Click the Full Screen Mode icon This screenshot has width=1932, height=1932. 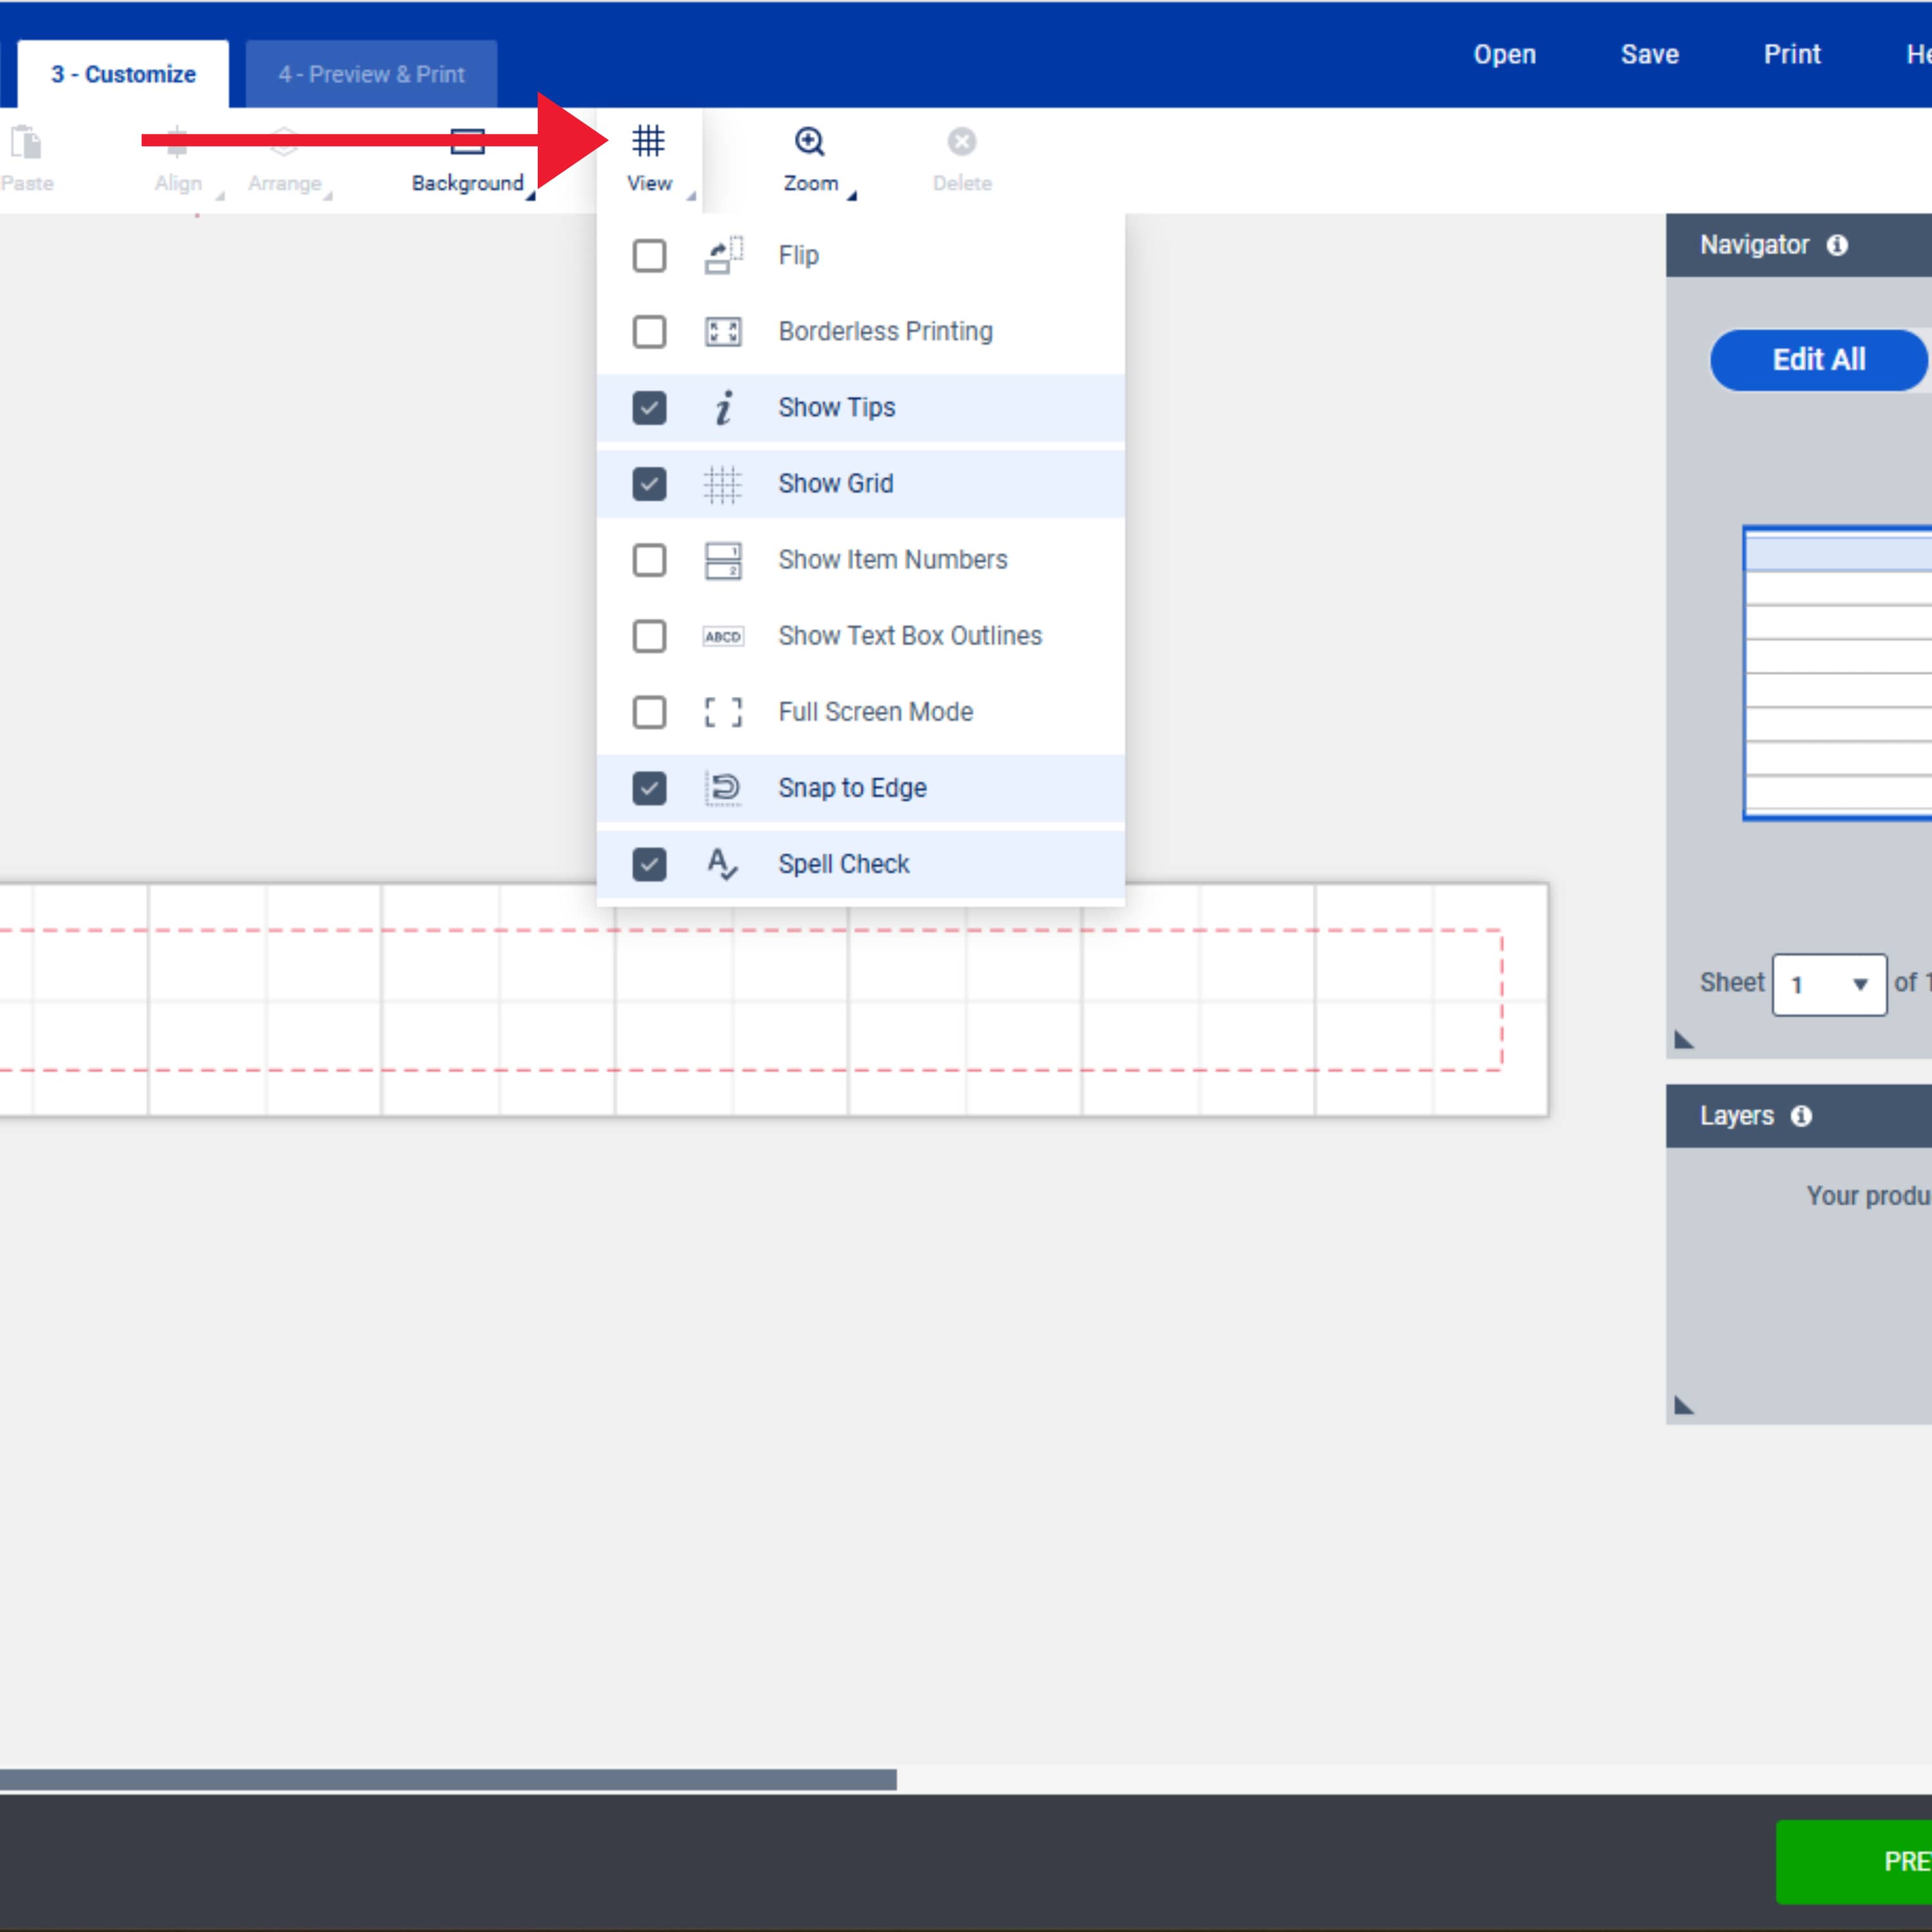pyautogui.click(x=722, y=711)
